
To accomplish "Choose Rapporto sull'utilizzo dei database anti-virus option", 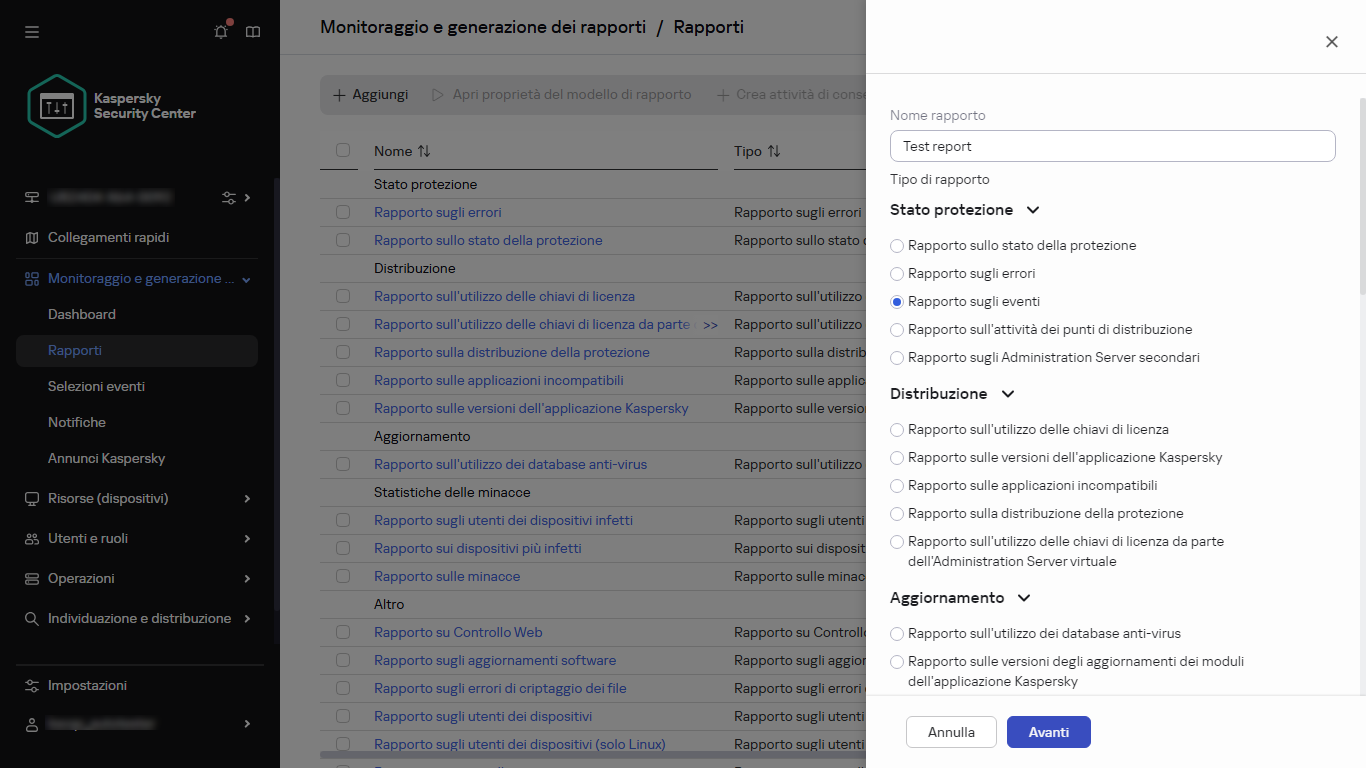I will click(897, 633).
